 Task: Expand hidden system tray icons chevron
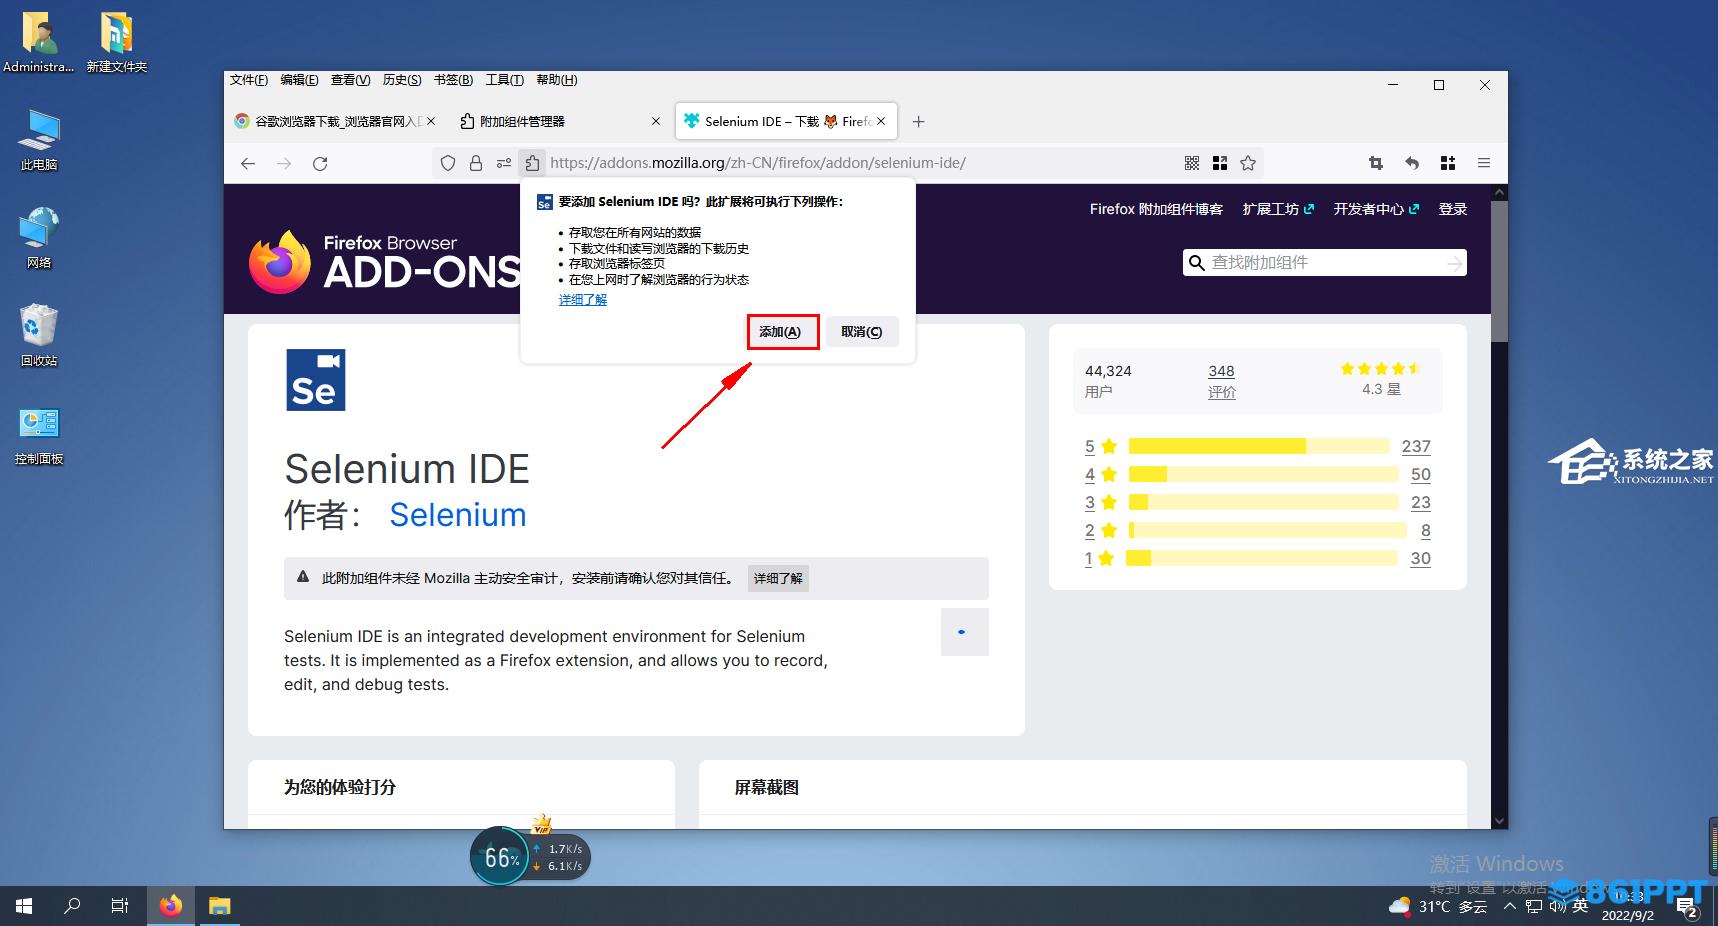(x=1509, y=906)
